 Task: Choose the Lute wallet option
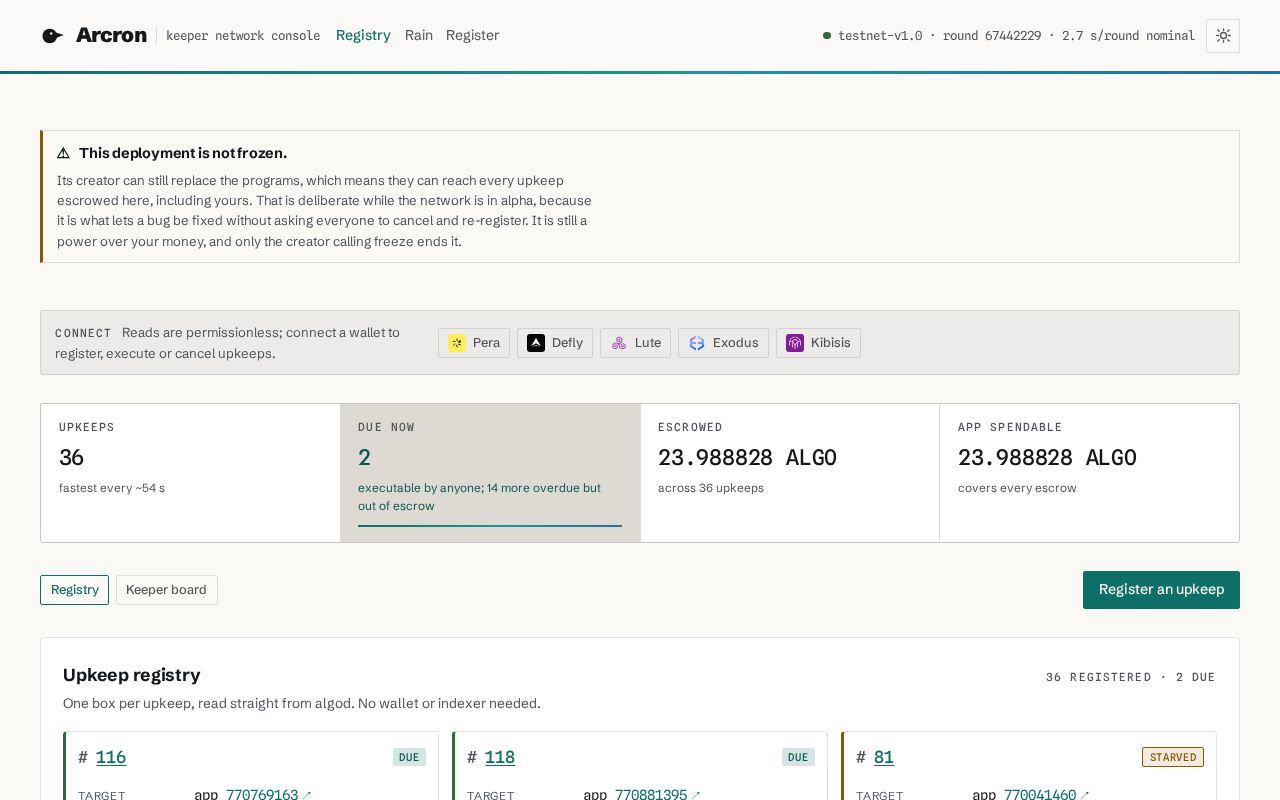[636, 343]
